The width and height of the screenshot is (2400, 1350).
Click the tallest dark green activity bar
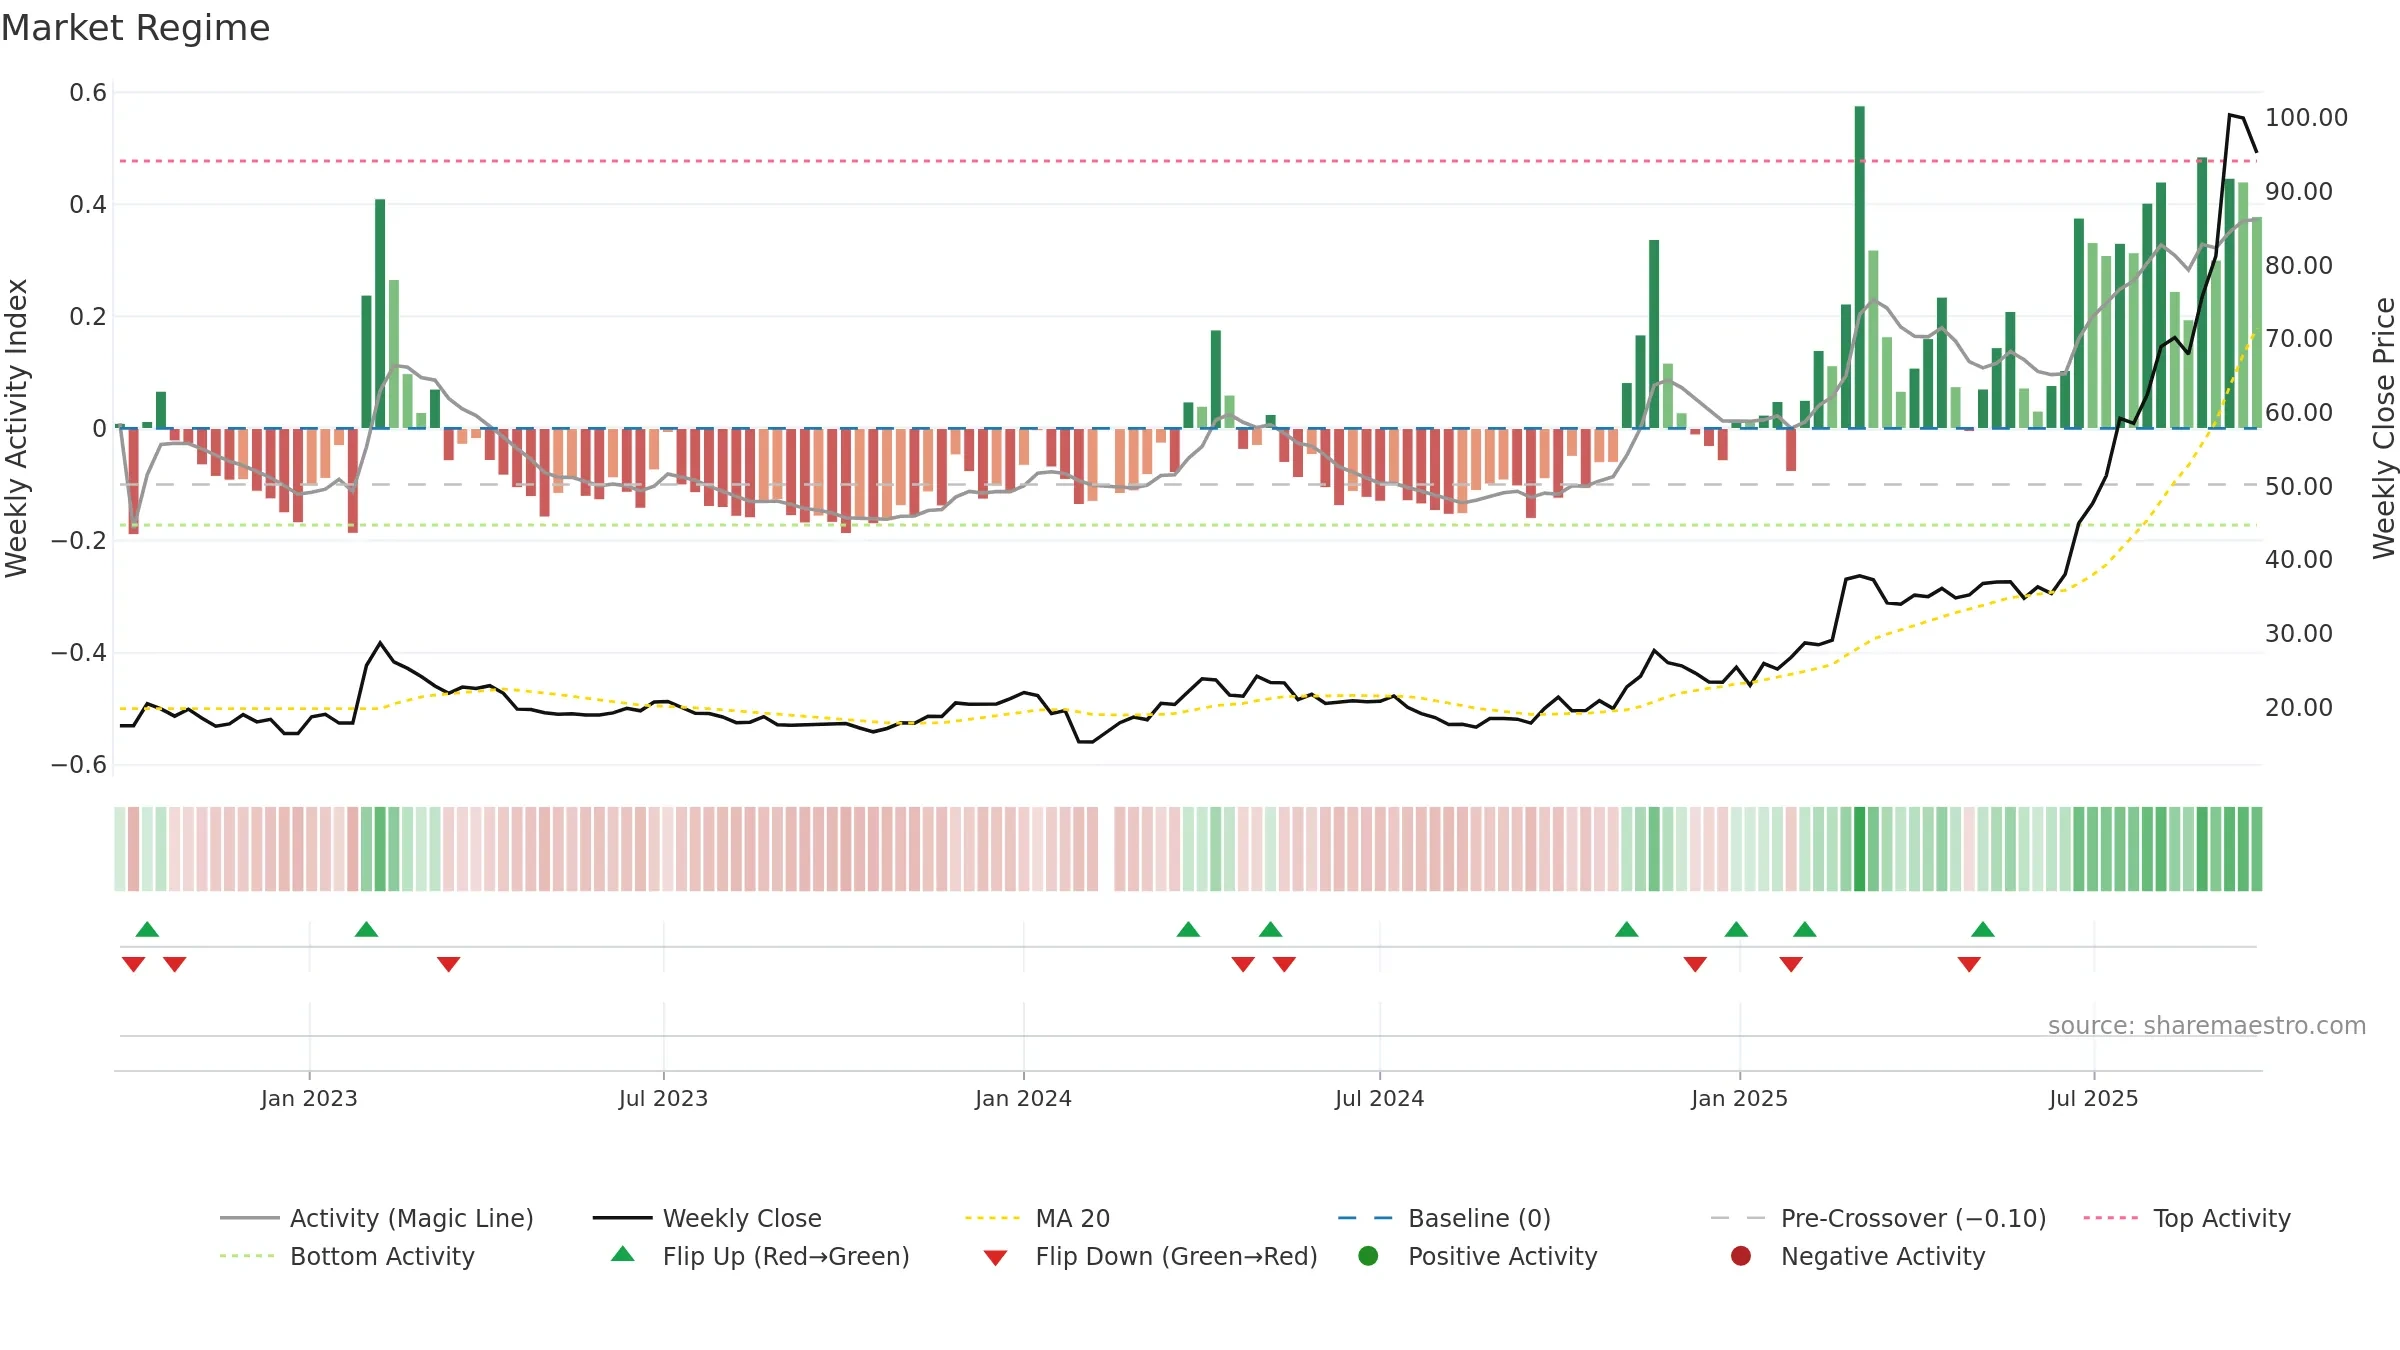1859,267
